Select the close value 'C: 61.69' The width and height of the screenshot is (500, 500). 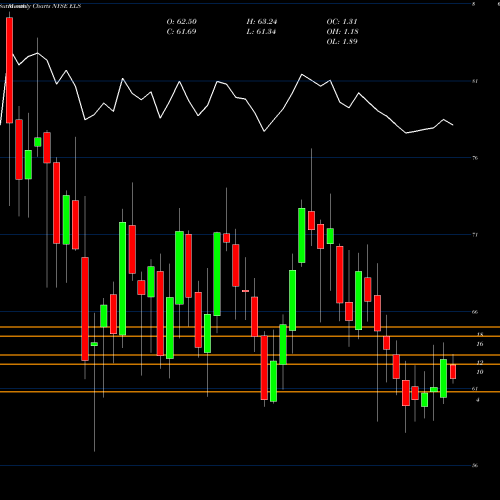coord(181,32)
